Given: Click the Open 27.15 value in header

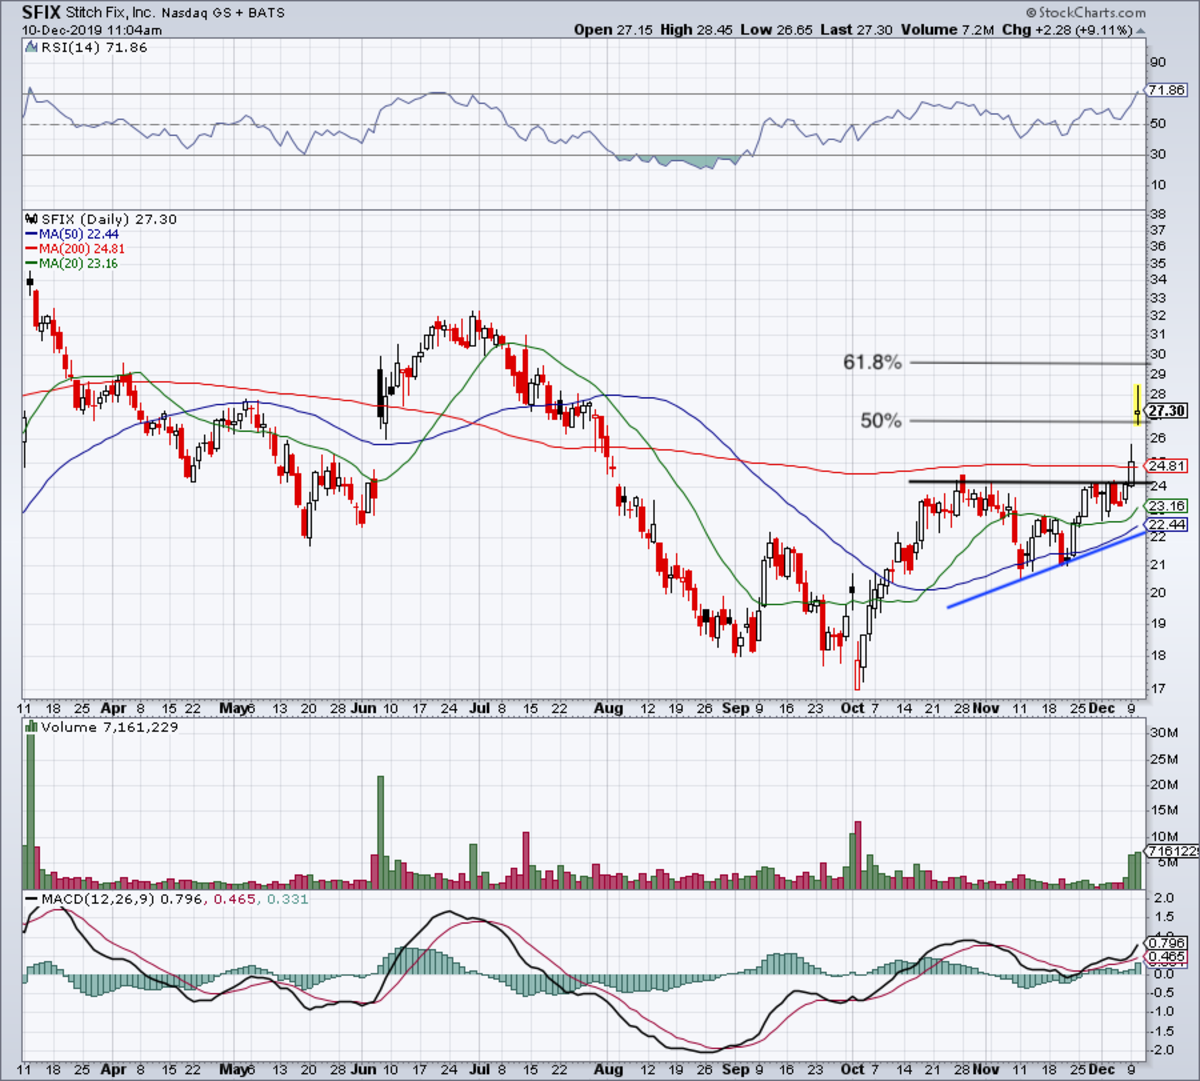Looking at the screenshot, I should [x=614, y=30].
